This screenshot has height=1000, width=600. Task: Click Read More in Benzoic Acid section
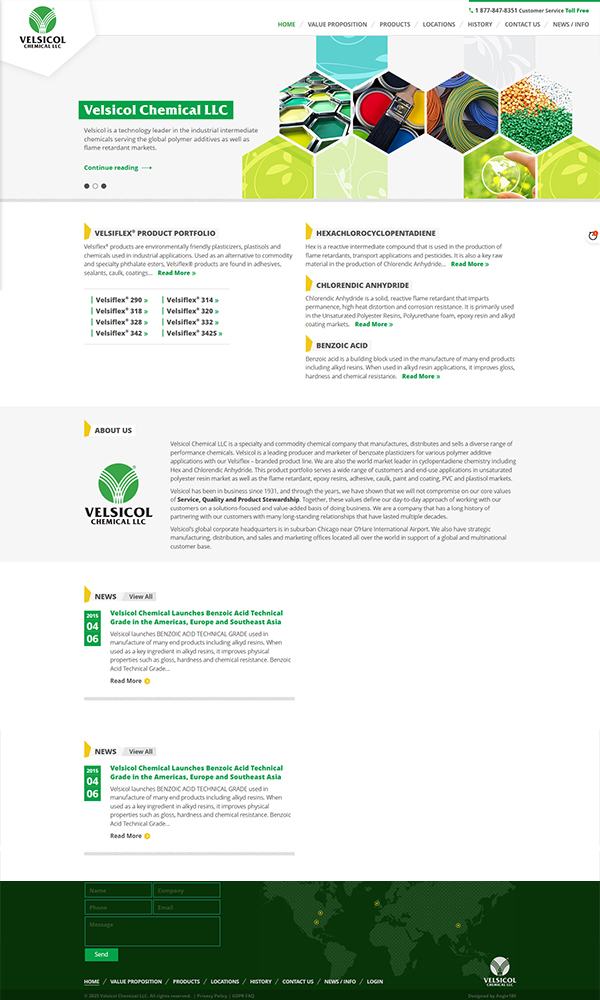421,376
